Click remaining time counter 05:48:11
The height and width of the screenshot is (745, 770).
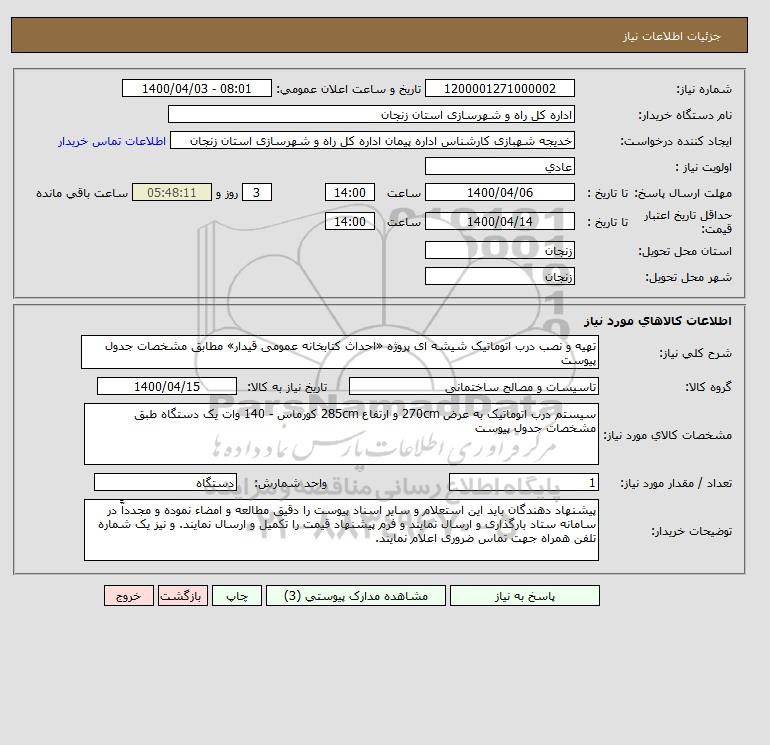click(172, 193)
